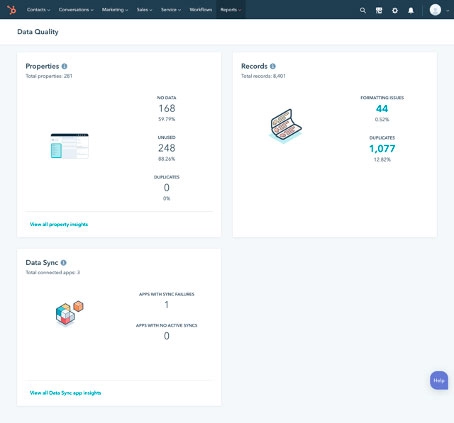The image size is (454, 423).
Task: Click the Data Sync card heading
Action: tap(42, 263)
